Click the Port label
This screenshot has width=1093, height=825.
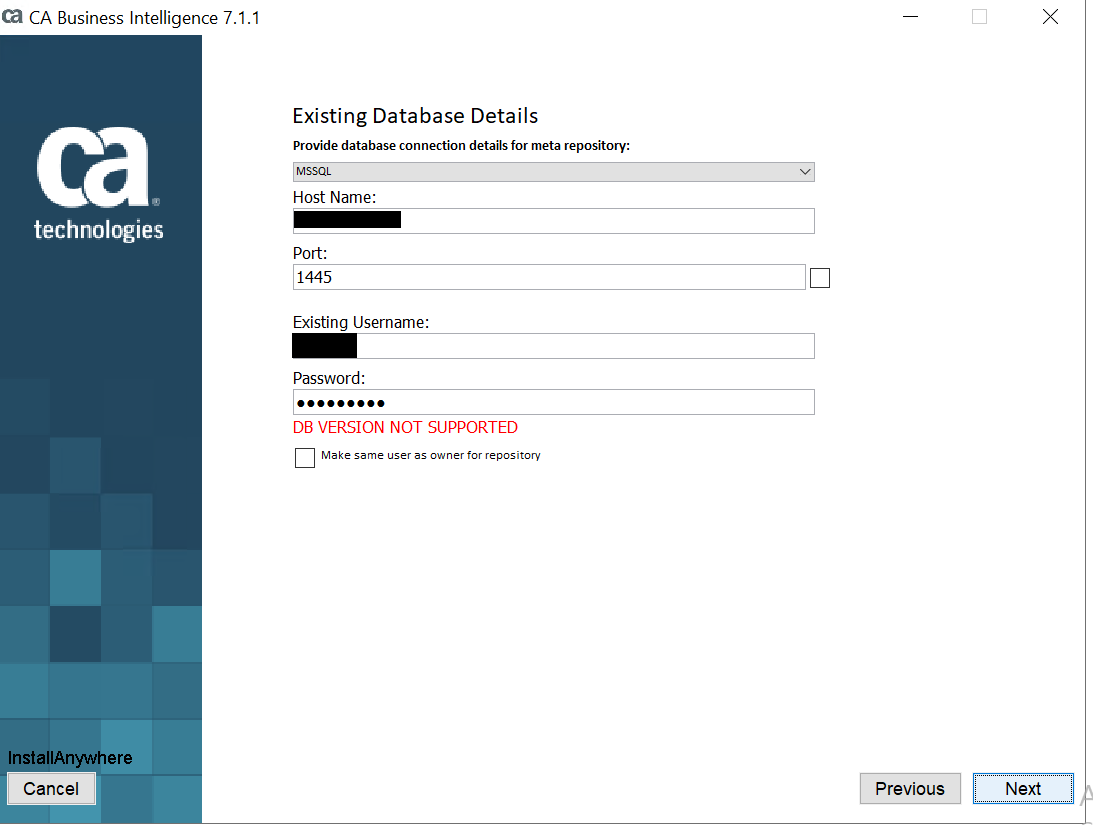(x=310, y=253)
